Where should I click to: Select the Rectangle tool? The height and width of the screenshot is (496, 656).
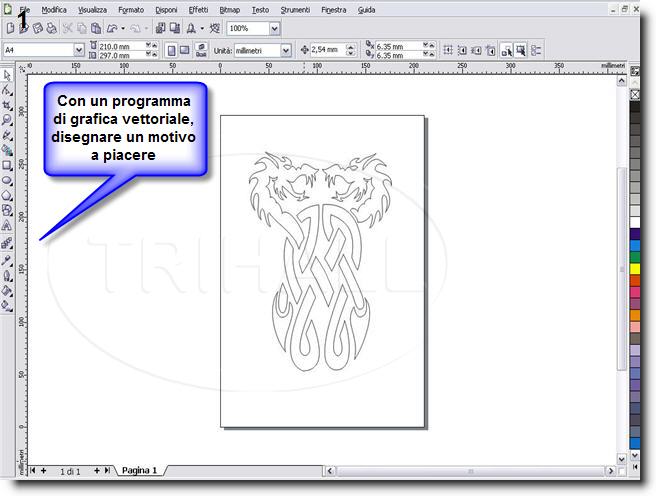[7, 166]
